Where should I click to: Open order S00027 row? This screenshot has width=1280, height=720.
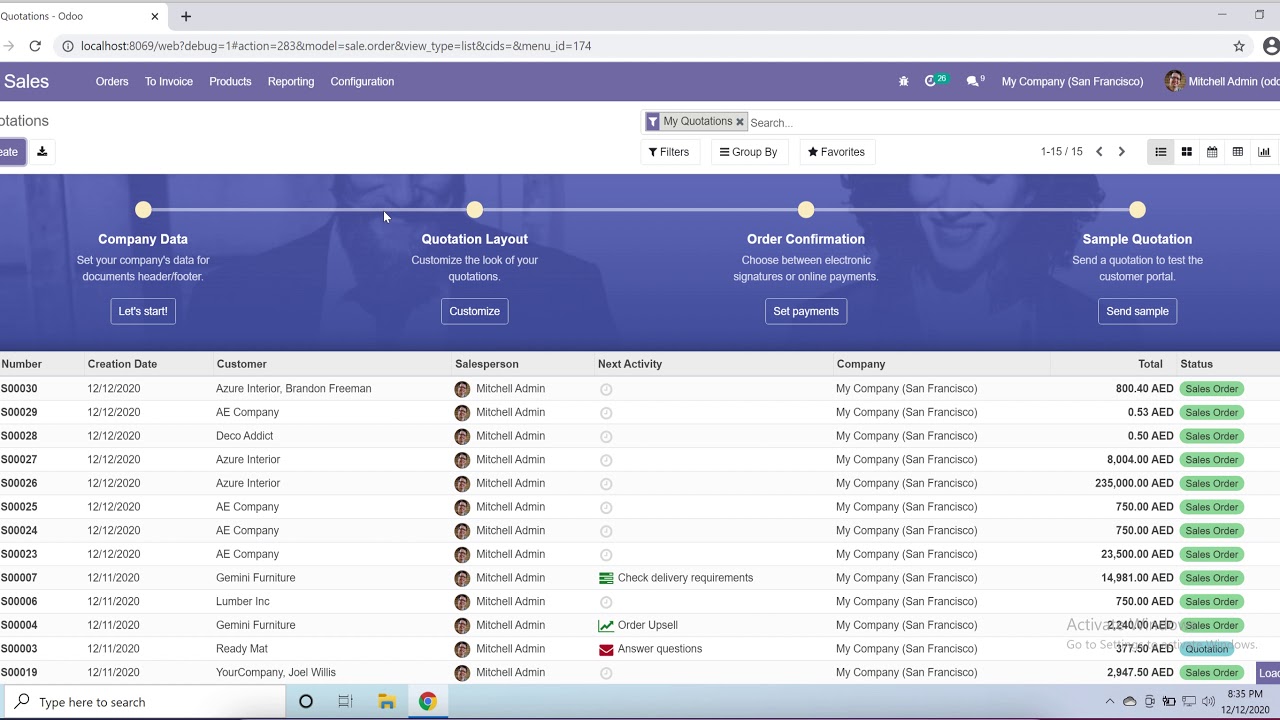click(x=640, y=460)
